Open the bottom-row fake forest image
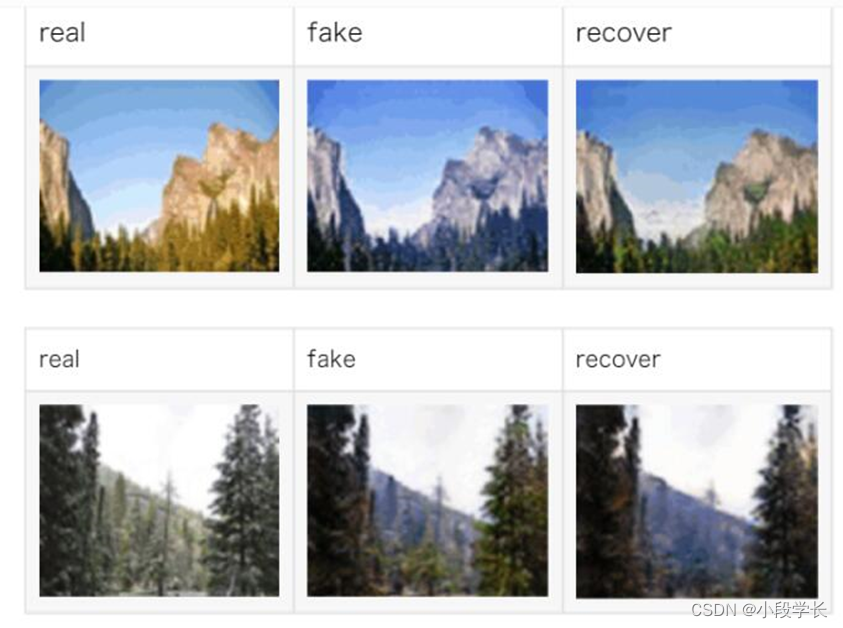843x628 pixels. [427, 500]
